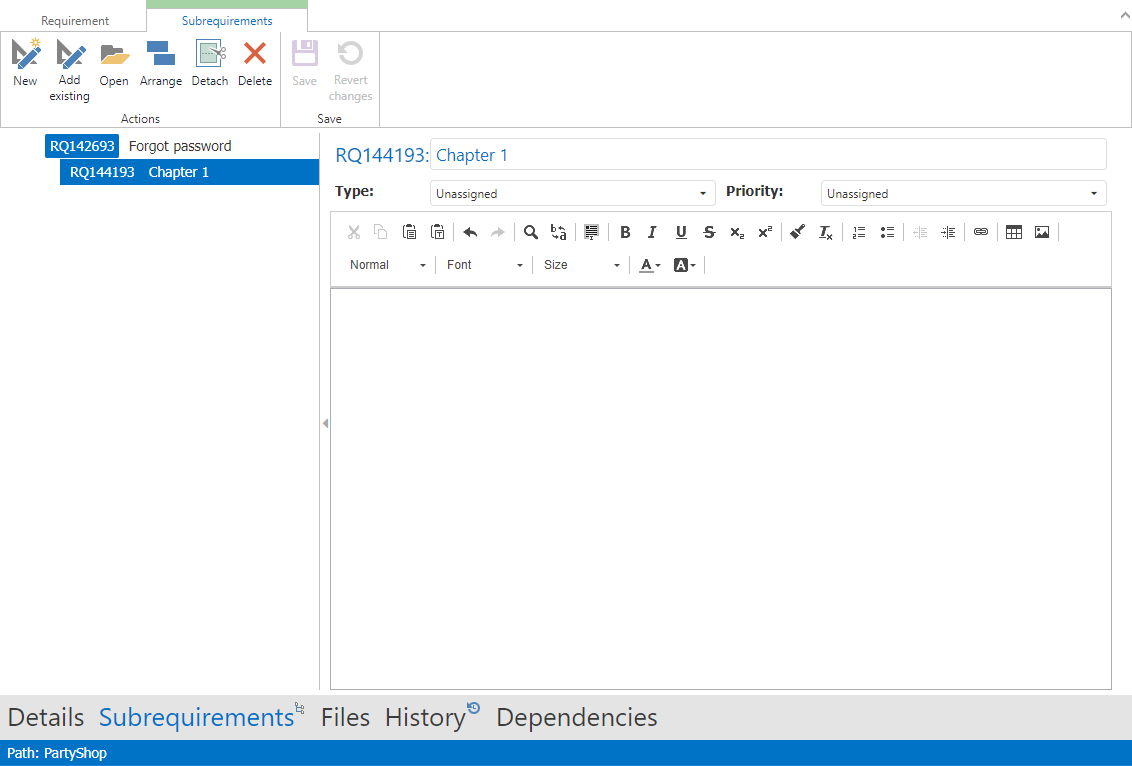The image size is (1132, 766).
Task: Click the Chapter 1 title field
Action: tap(767, 155)
